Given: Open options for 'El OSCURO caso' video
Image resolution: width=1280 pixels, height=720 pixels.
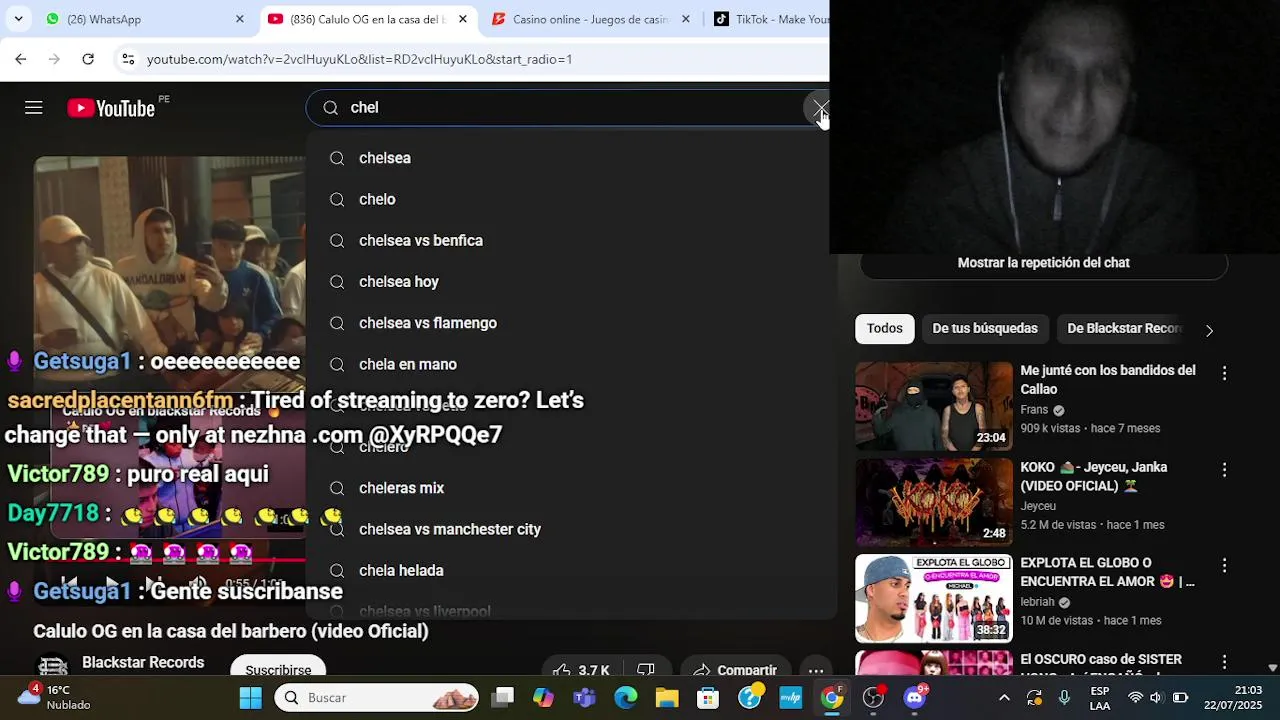Looking at the screenshot, I should [x=1224, y=662].
